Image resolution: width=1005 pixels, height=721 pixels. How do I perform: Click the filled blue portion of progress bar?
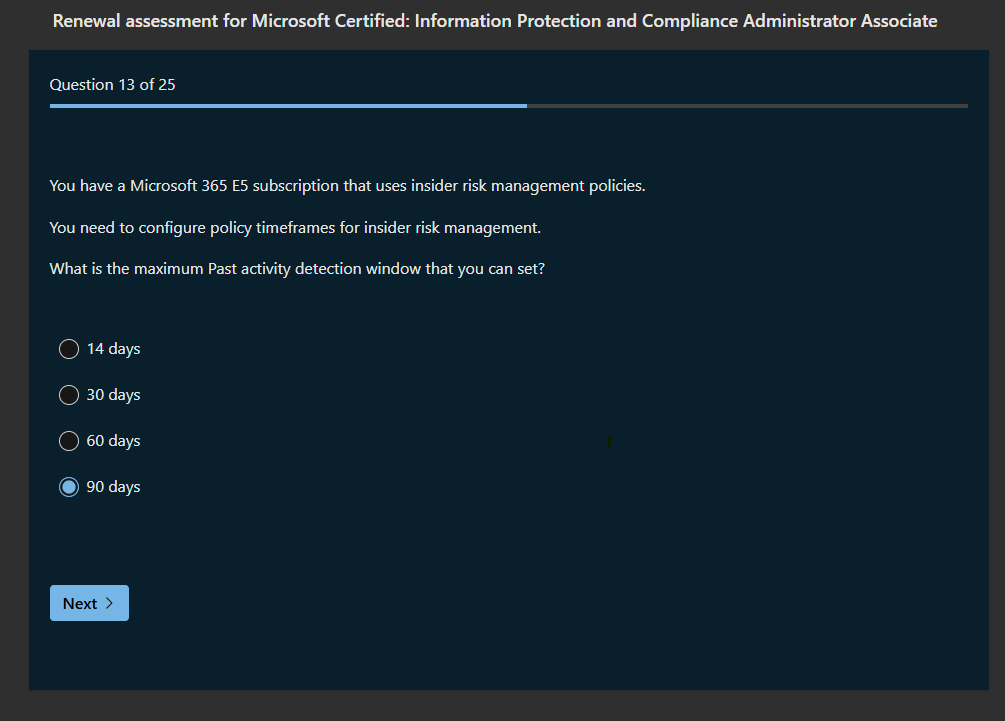288,105
